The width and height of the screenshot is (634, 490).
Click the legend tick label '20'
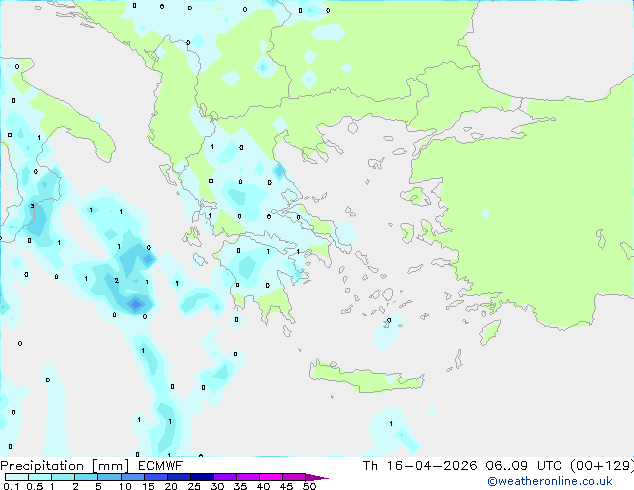[x=171, y=486]
